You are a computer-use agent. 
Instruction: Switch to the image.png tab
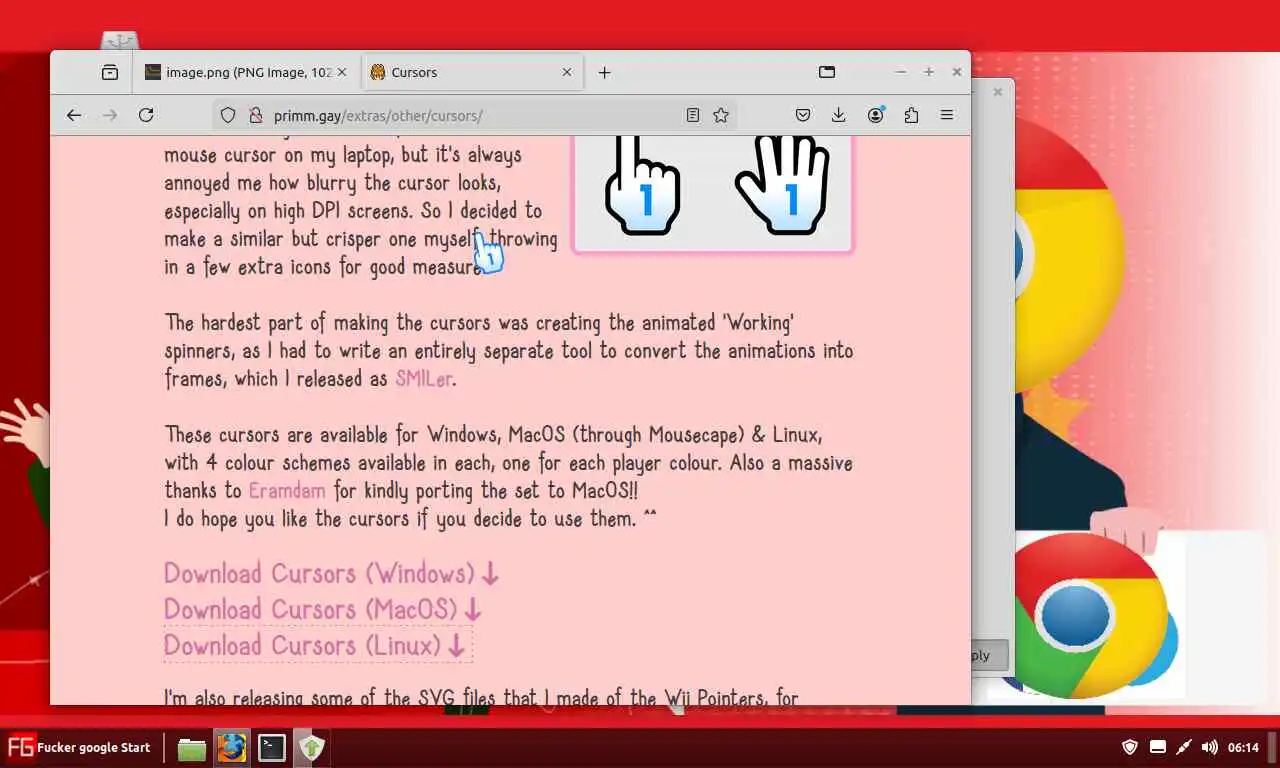click(246, 72)
